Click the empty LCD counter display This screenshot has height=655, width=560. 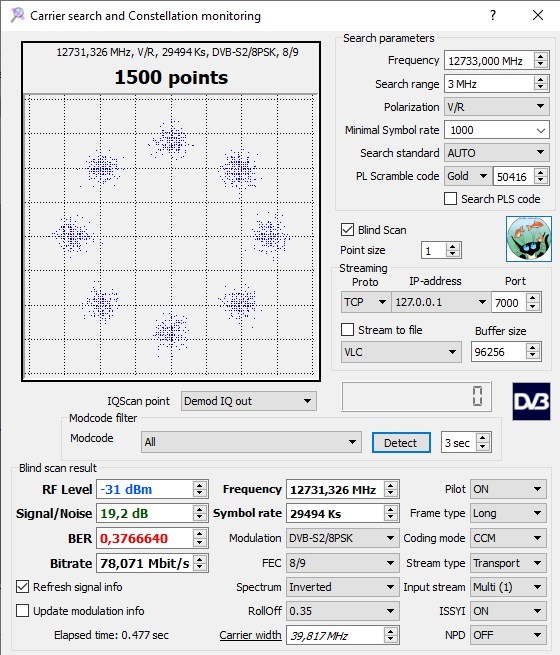tap(416, 396)
